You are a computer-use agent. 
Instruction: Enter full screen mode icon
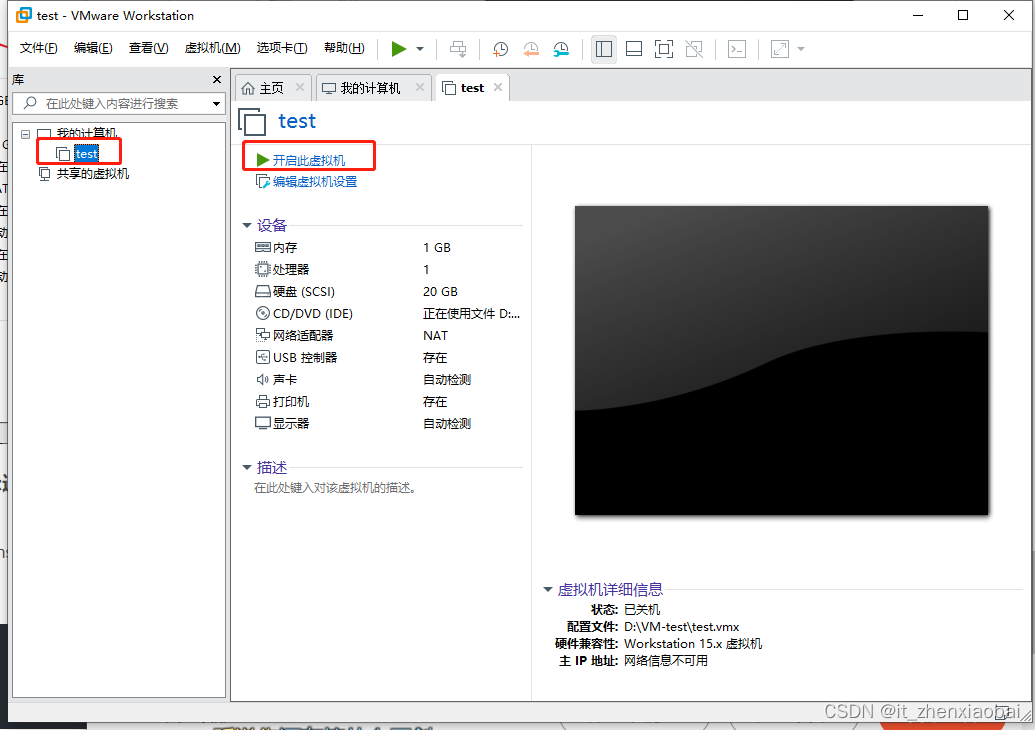click(664, 49)
